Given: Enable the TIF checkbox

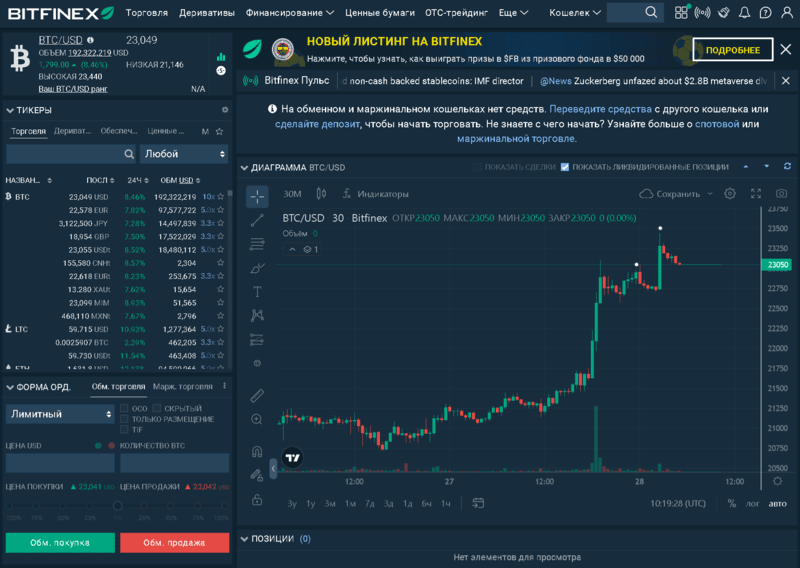Looking at the screenshot, I should click(124, 430).
